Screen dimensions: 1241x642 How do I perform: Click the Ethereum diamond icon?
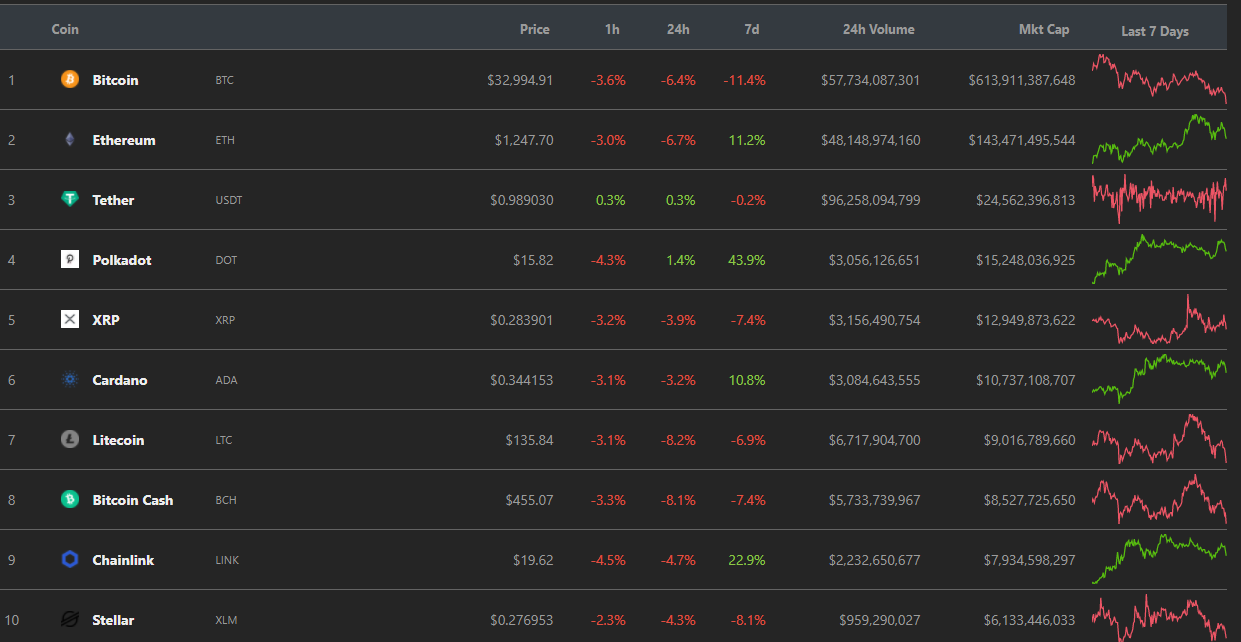coord(70,140)
